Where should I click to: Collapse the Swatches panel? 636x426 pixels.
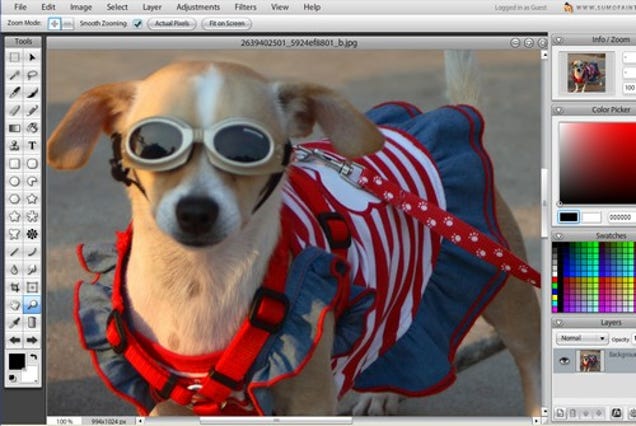pyautogui.click(x=558, y=236)
